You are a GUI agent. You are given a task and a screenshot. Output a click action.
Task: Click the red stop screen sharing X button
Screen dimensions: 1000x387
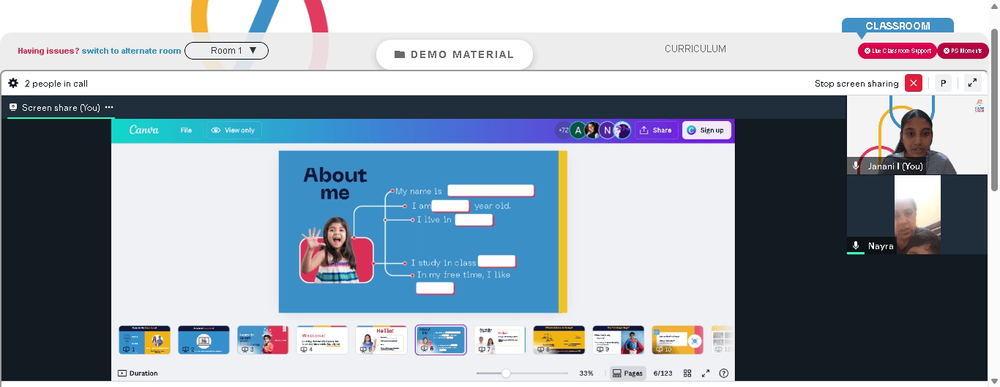point(913,83)
